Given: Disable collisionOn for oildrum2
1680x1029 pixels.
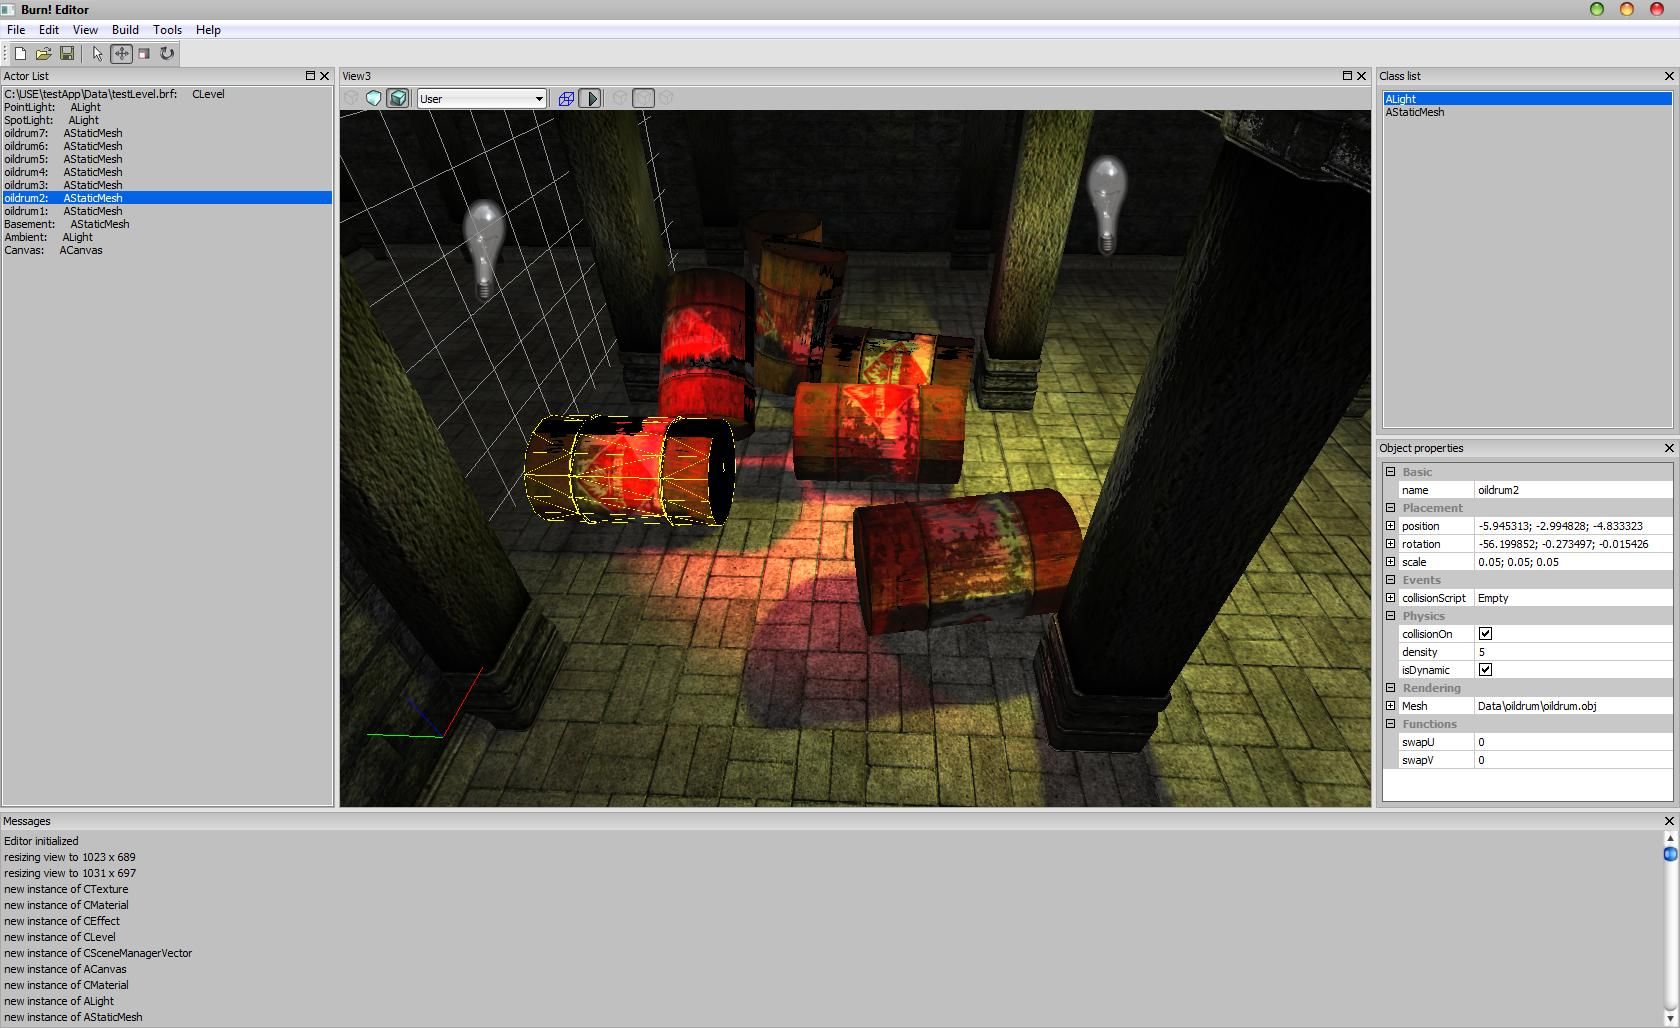Looking at the screenshot, I should click(x=1485, y=633).
